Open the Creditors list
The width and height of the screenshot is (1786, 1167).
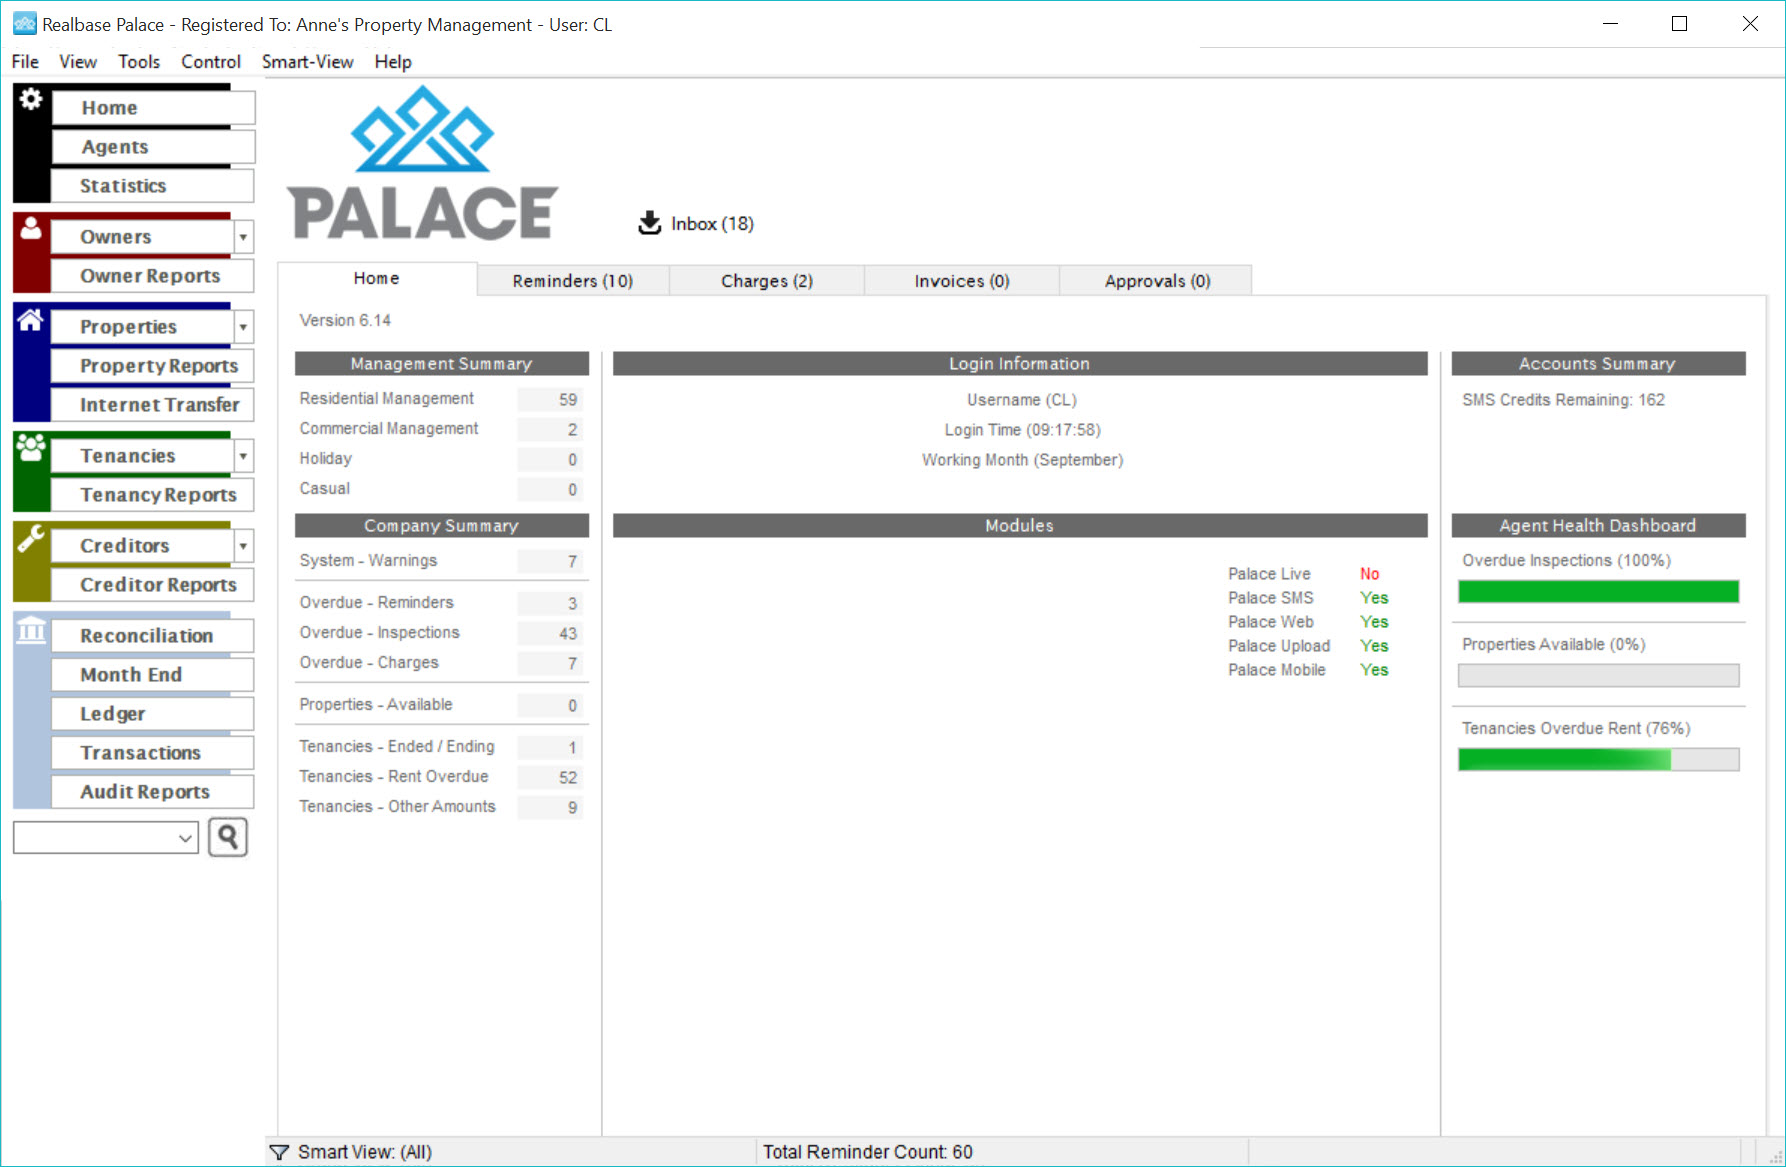click(x=142, y=546)
